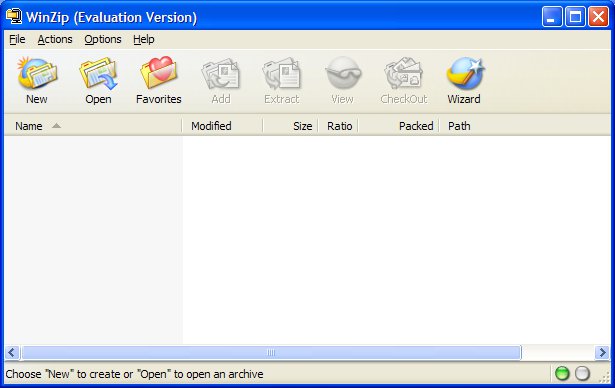
Task: Click the WinZip title bar icon
Action: coord(14,16)
